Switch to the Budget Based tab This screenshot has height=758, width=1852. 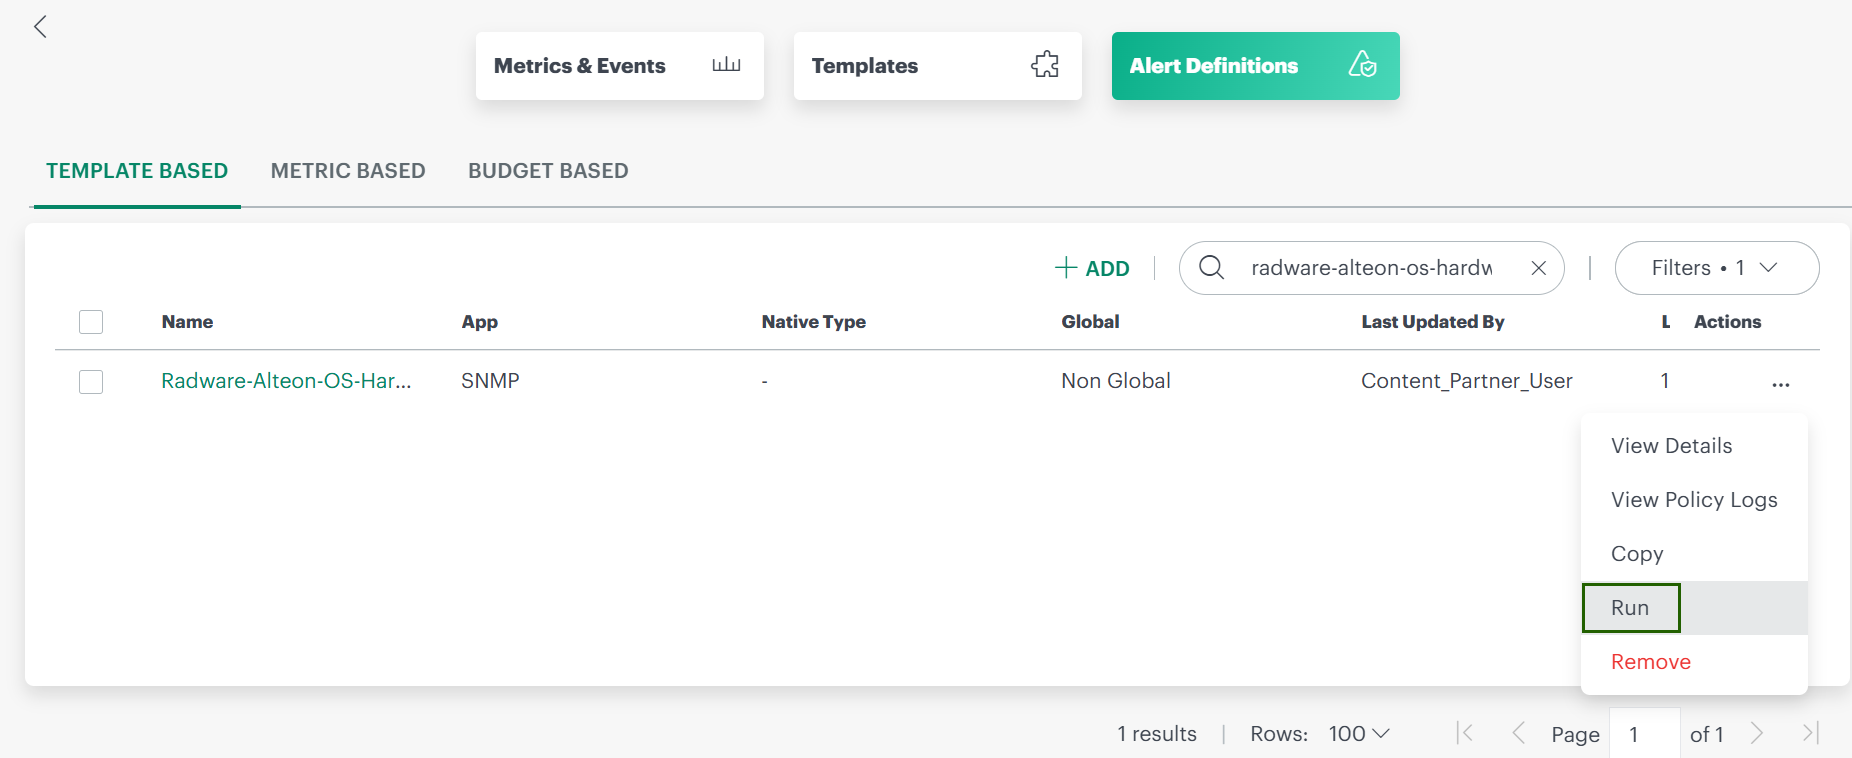pyautogui.click(x=548, y=171)
